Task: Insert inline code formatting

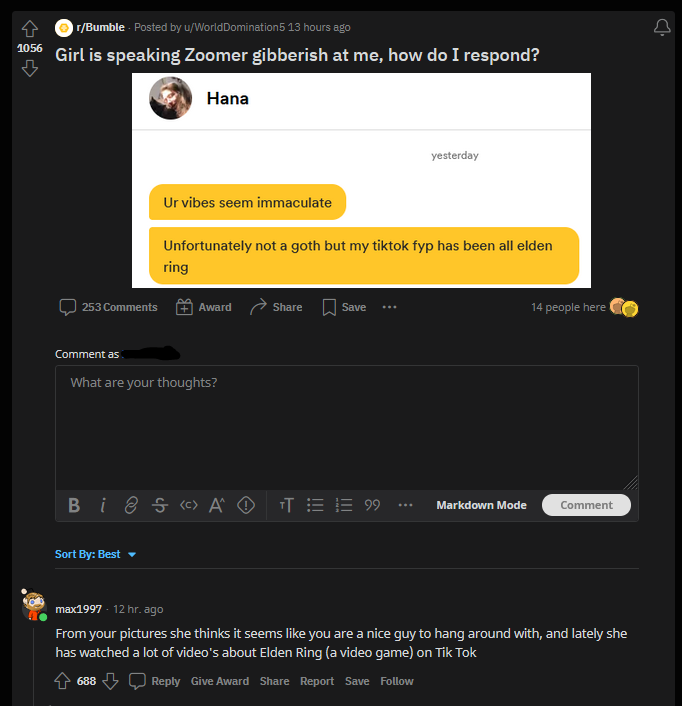Action: [188, 505]
